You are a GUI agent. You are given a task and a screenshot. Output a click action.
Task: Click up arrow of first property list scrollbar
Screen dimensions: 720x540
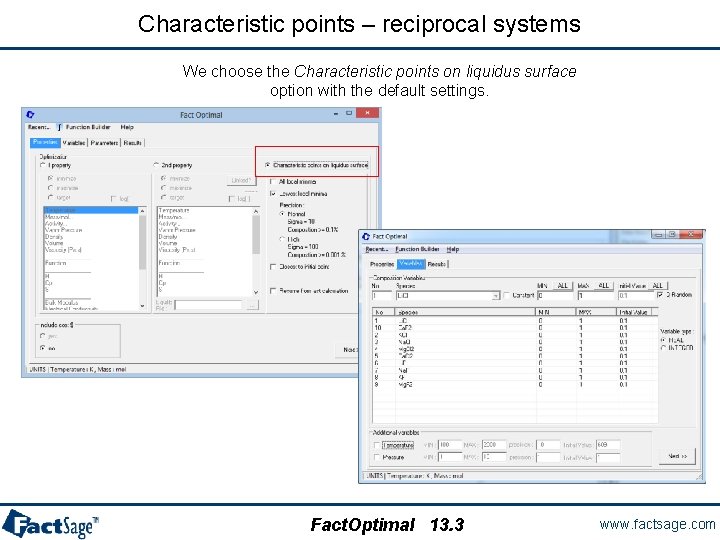tap(142, 211)
